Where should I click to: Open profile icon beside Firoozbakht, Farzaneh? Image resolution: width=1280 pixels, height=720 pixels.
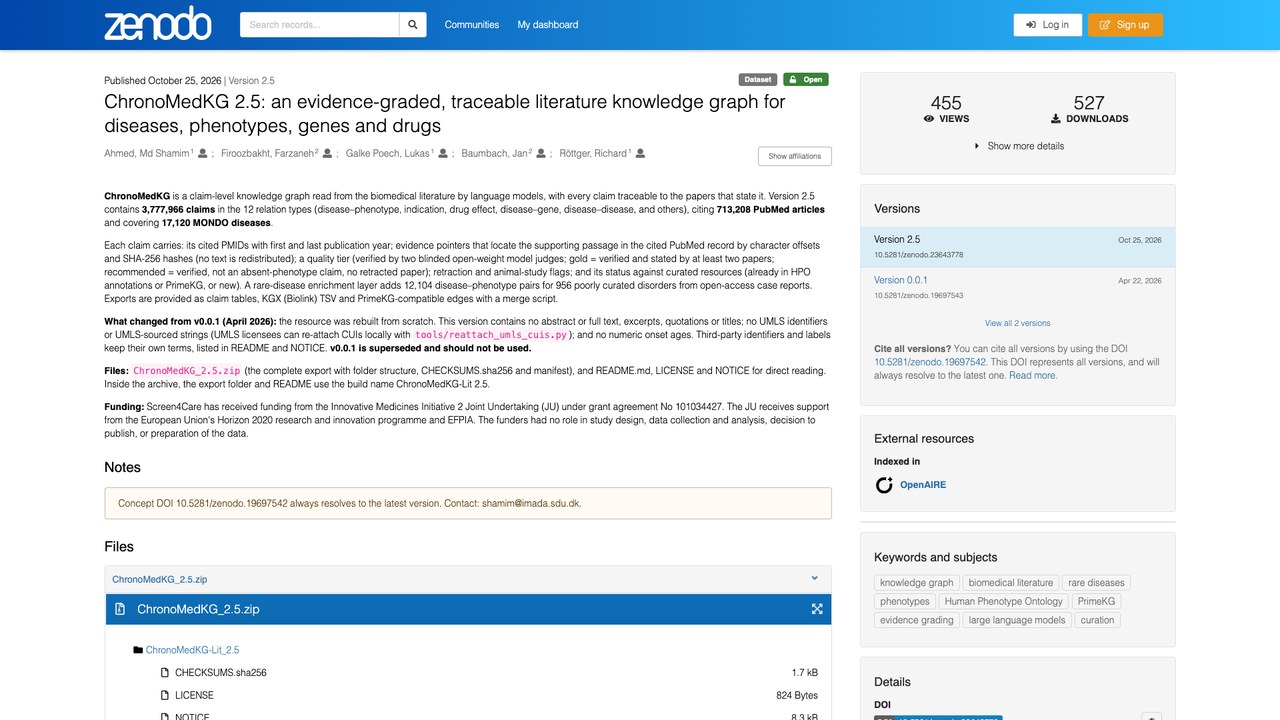[x=327, y=154]
